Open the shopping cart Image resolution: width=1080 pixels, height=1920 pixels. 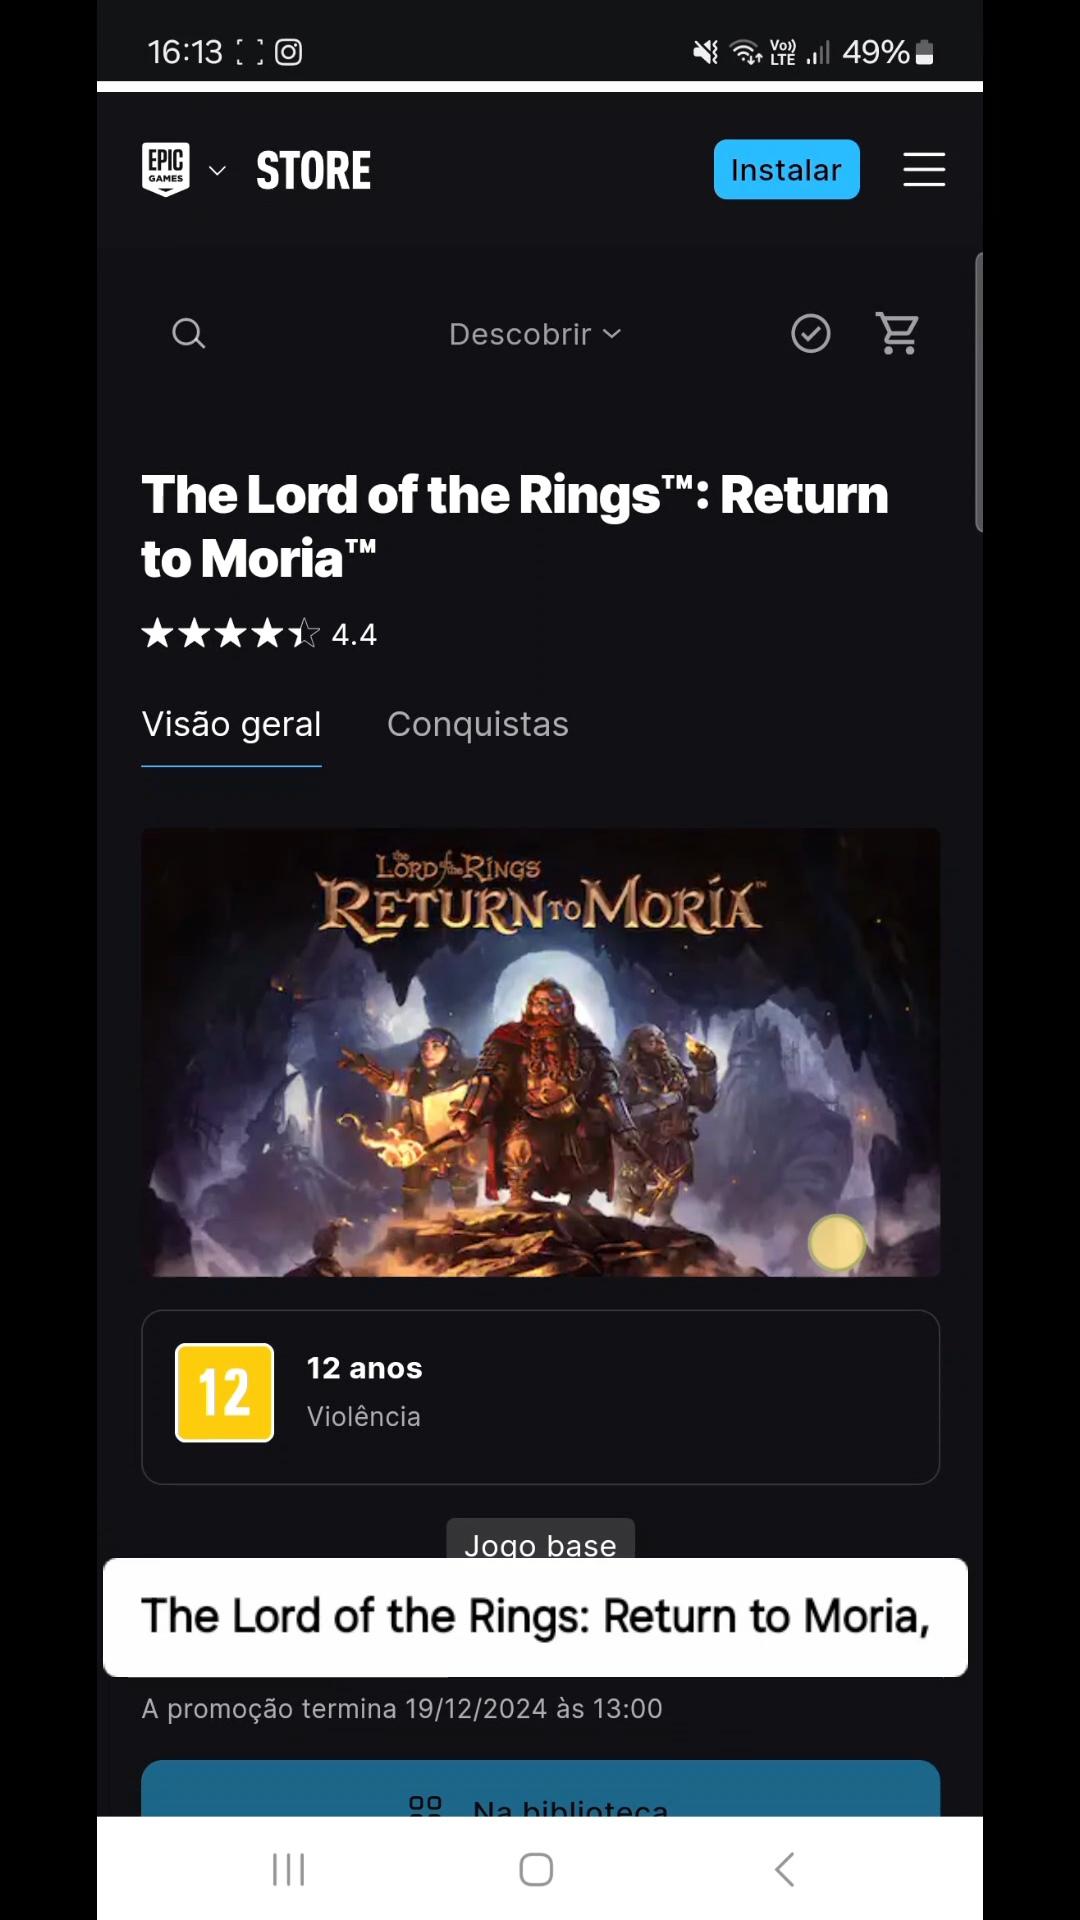tap(898, 333)
